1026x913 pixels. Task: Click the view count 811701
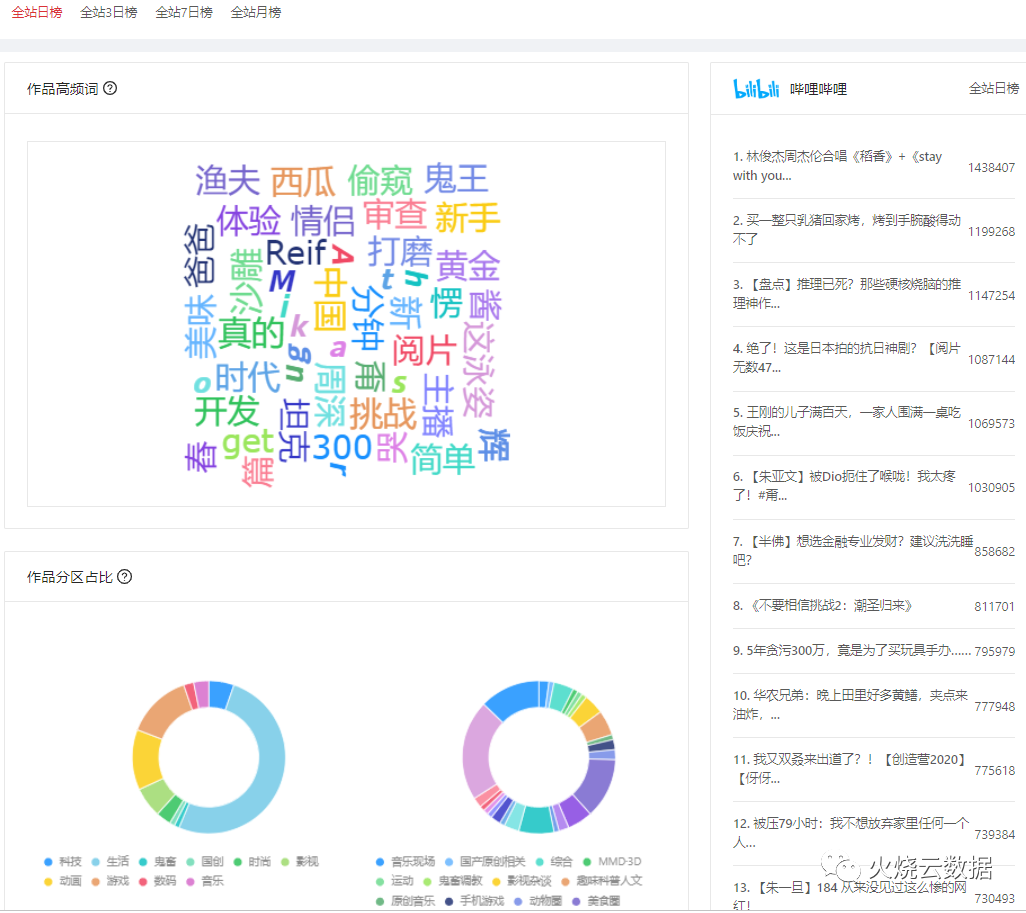point(995,606)
